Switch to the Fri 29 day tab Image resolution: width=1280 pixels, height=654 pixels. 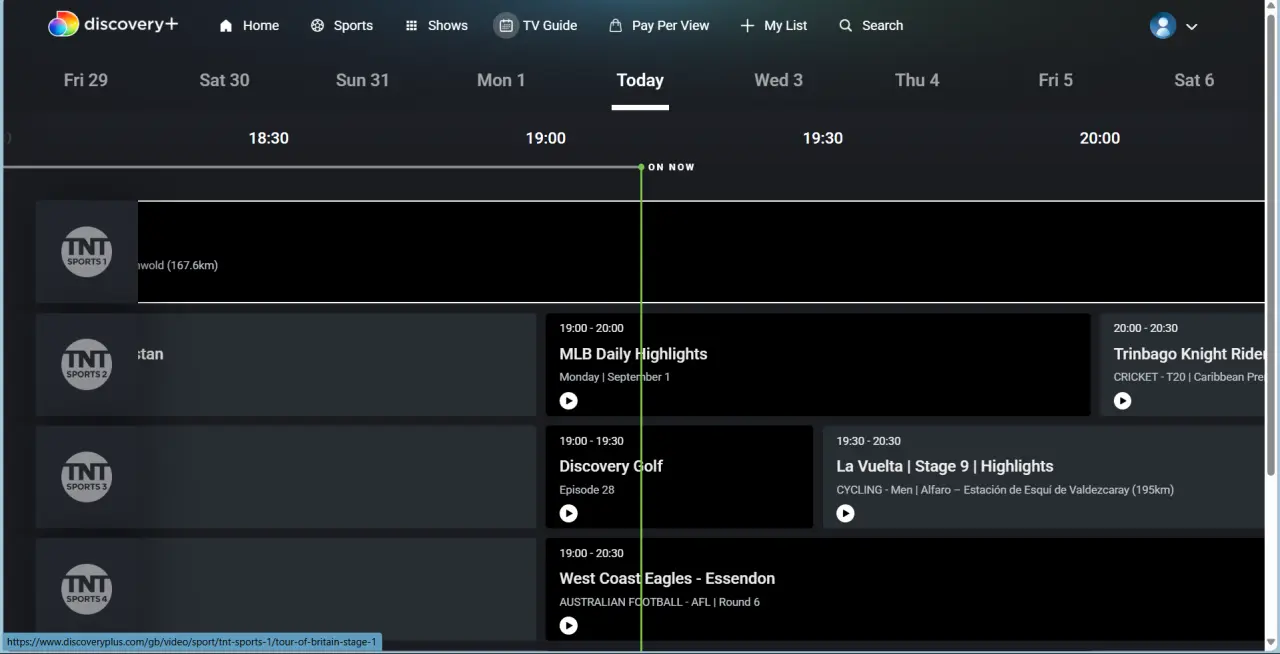[86, 80]
